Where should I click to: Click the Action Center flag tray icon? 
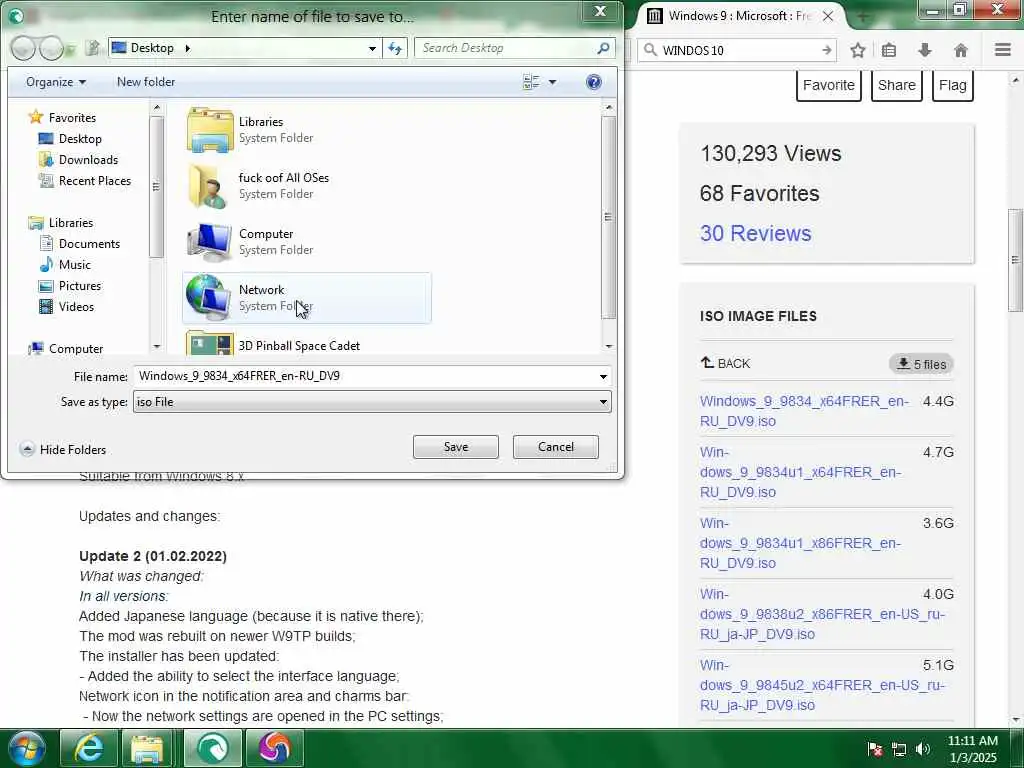tap(875, 749)
